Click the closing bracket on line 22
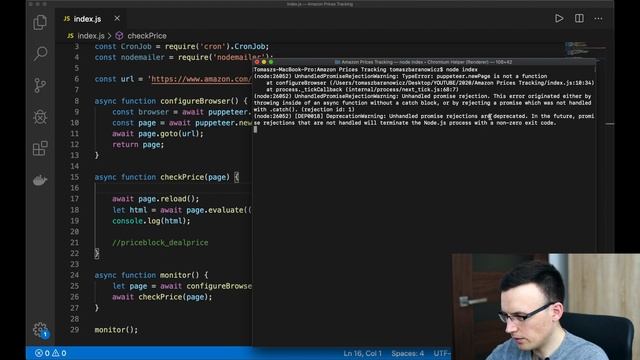The width and height of the screenshot is (640, 360). click(x=97, y=253)
